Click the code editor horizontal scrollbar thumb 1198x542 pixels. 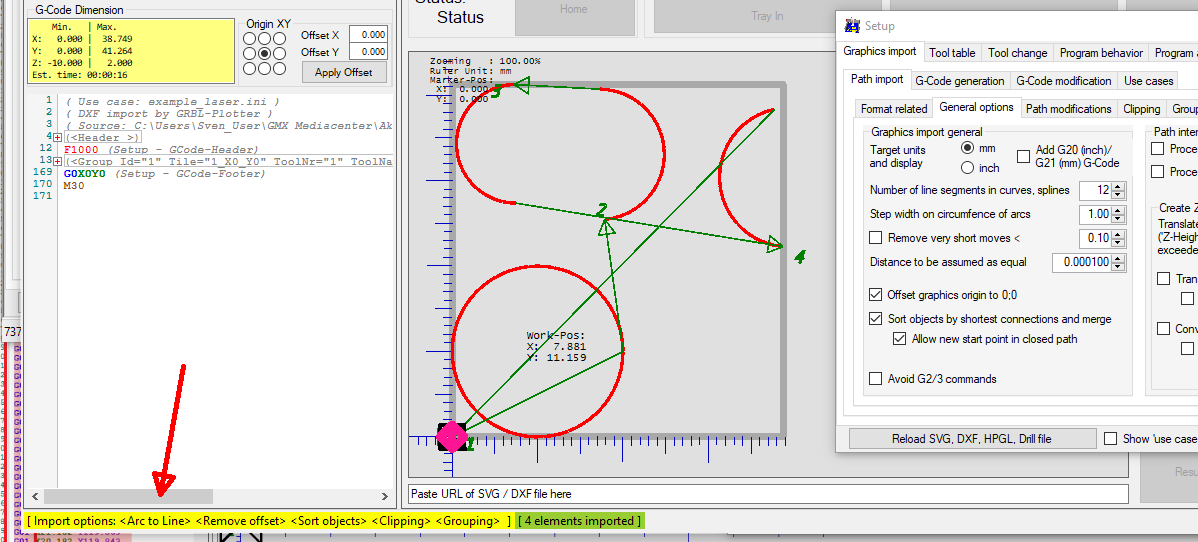128,496
